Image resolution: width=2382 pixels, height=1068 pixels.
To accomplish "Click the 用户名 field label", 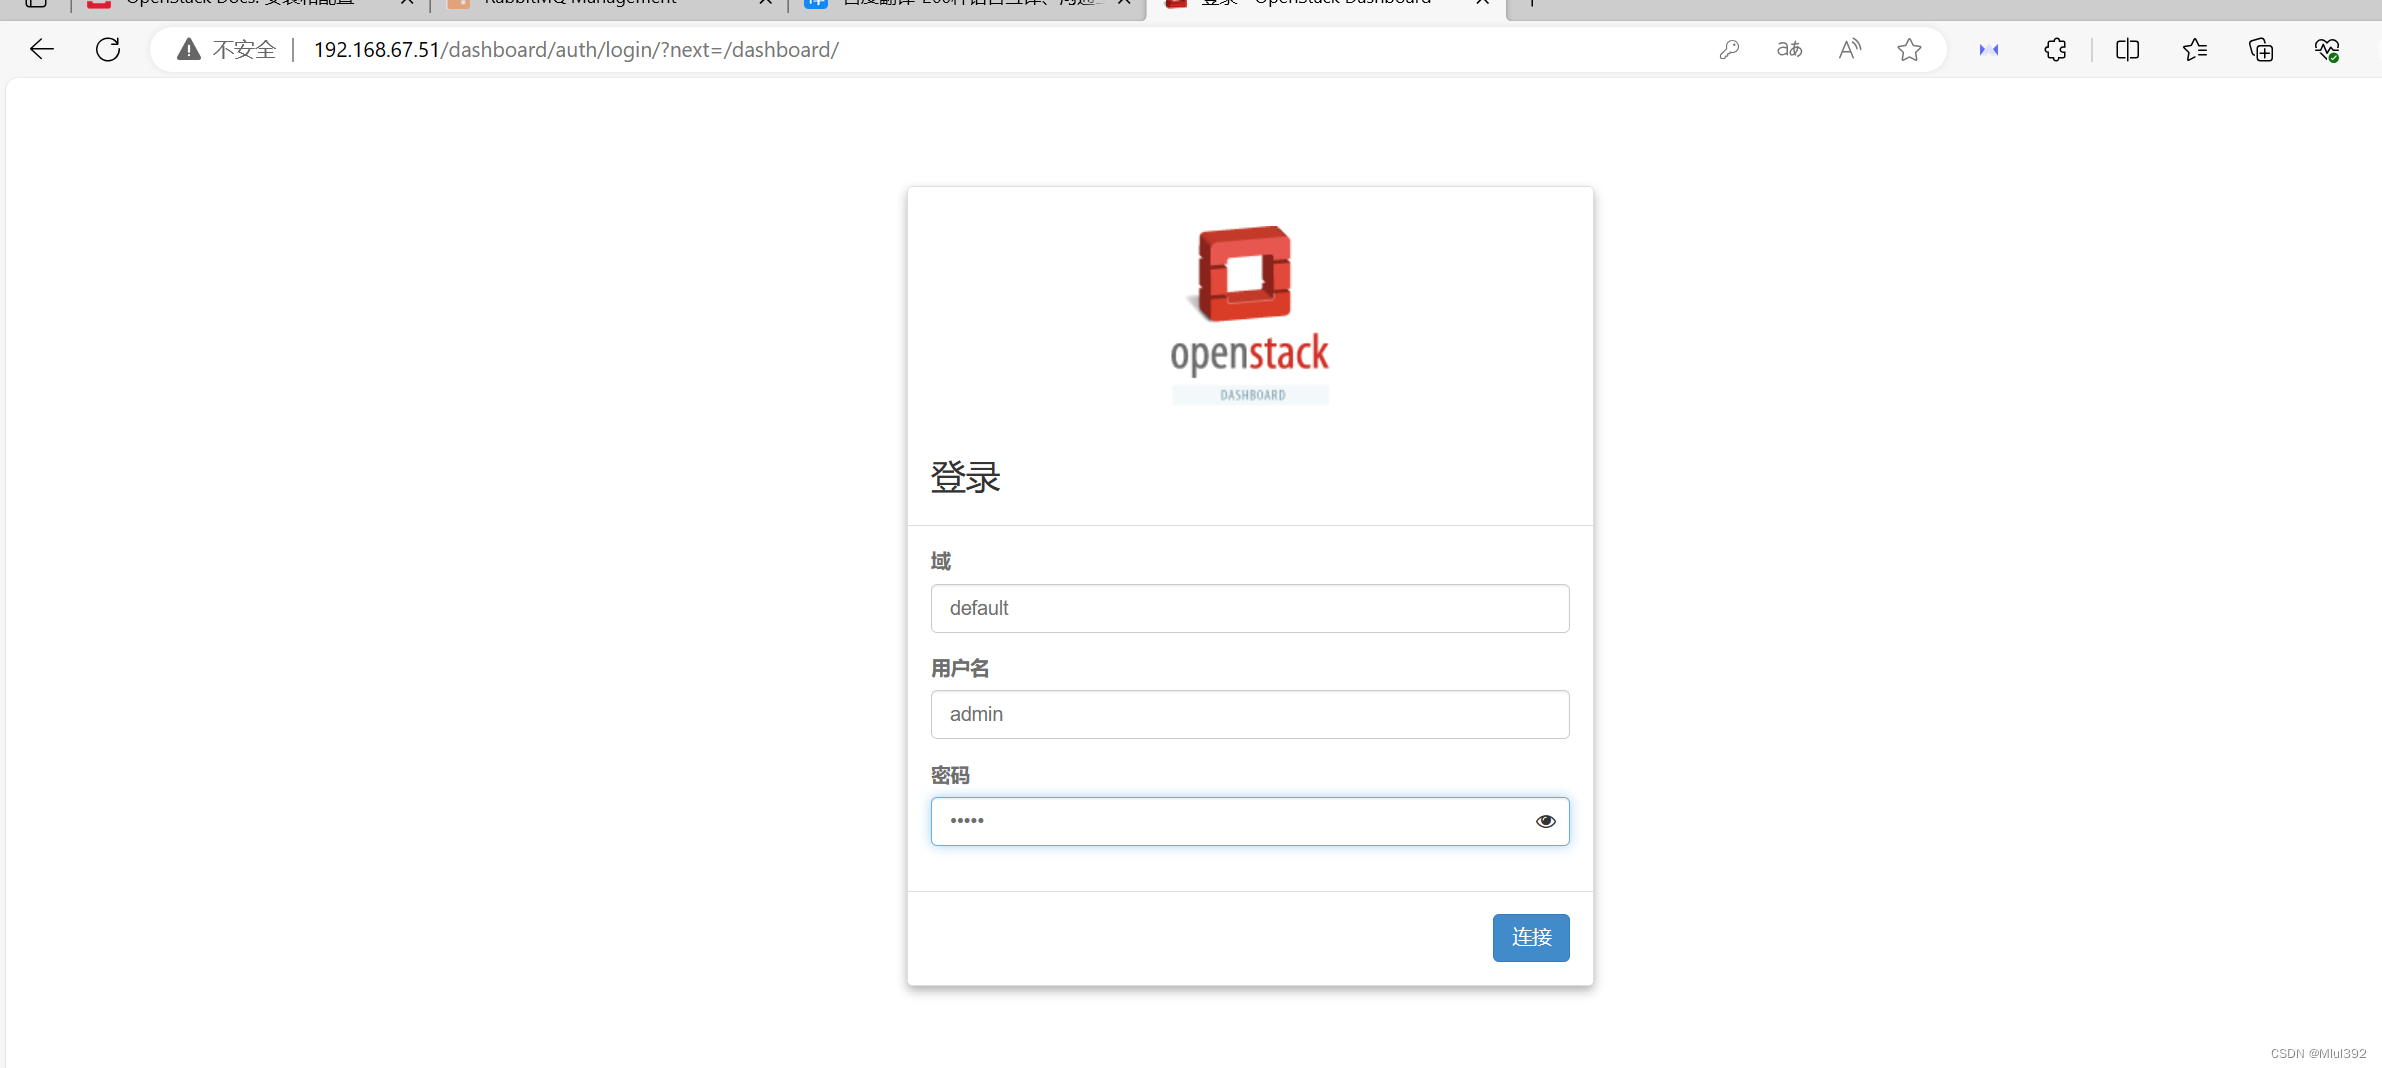I will (x=960, y=668).
